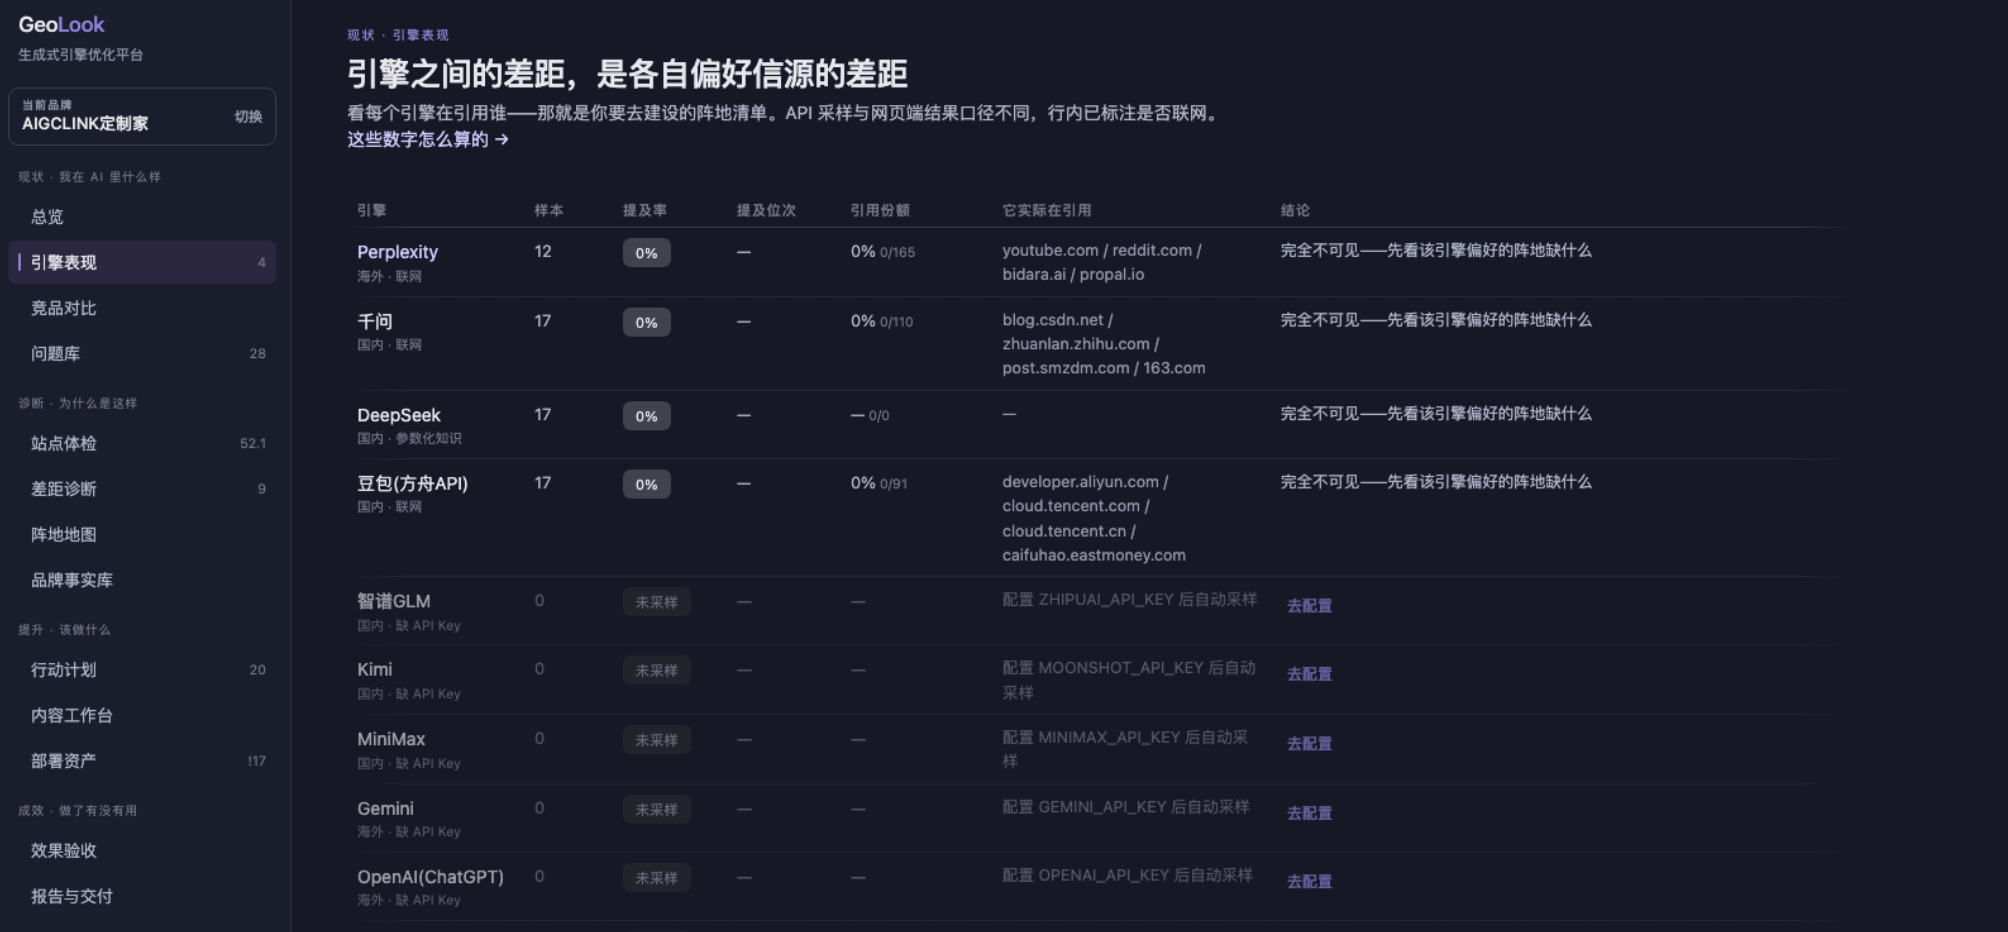Click the 千问 engine name

[x=375, y=321]
